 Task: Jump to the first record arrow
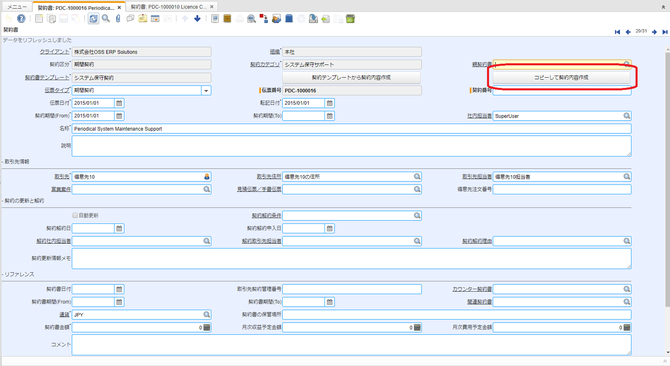tap(617, 32)
